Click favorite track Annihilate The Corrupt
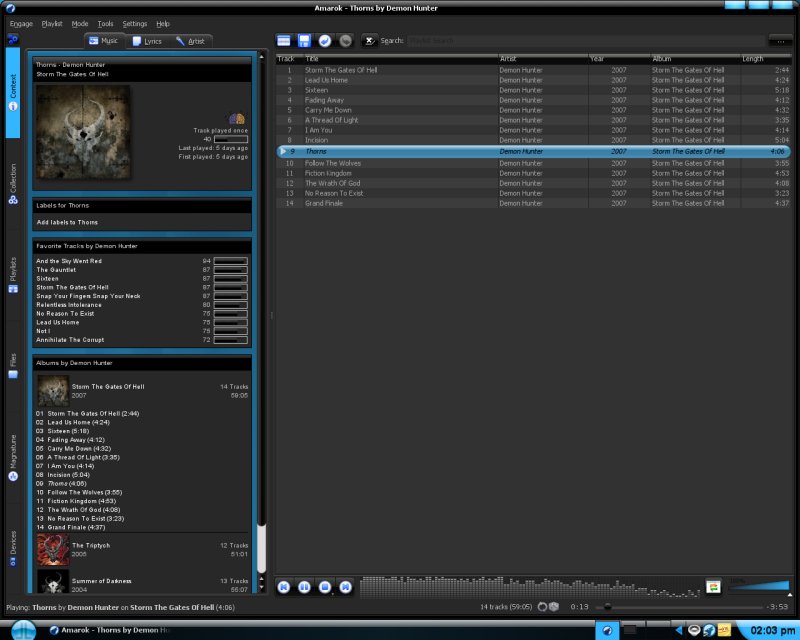 pyautogui.click(x=70, y=340)
